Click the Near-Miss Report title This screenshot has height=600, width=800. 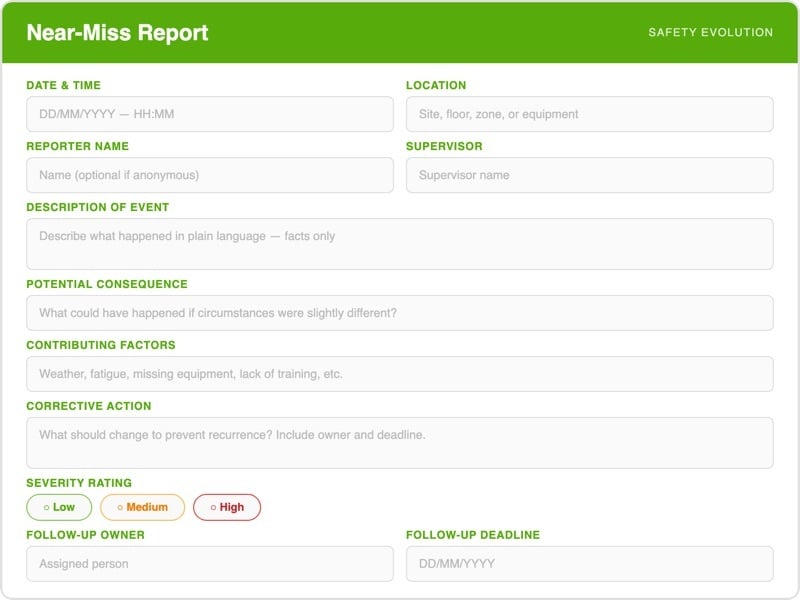(x=116, y=32)
